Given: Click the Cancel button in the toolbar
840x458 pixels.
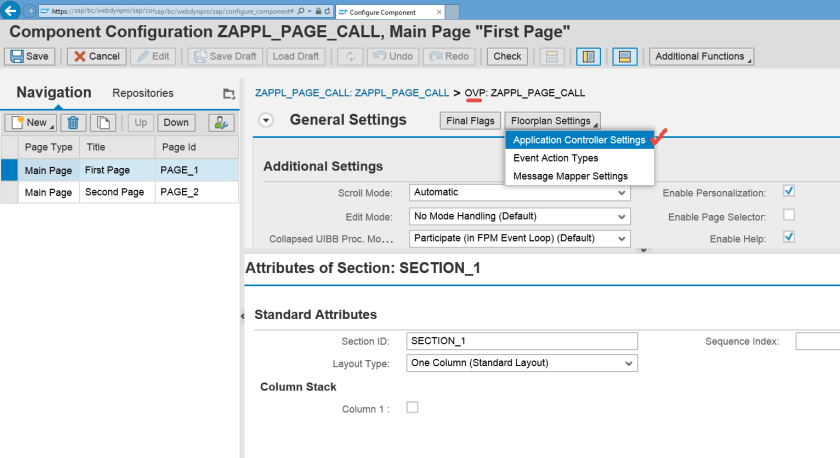Looking at the screenshot, I should 97,56.
